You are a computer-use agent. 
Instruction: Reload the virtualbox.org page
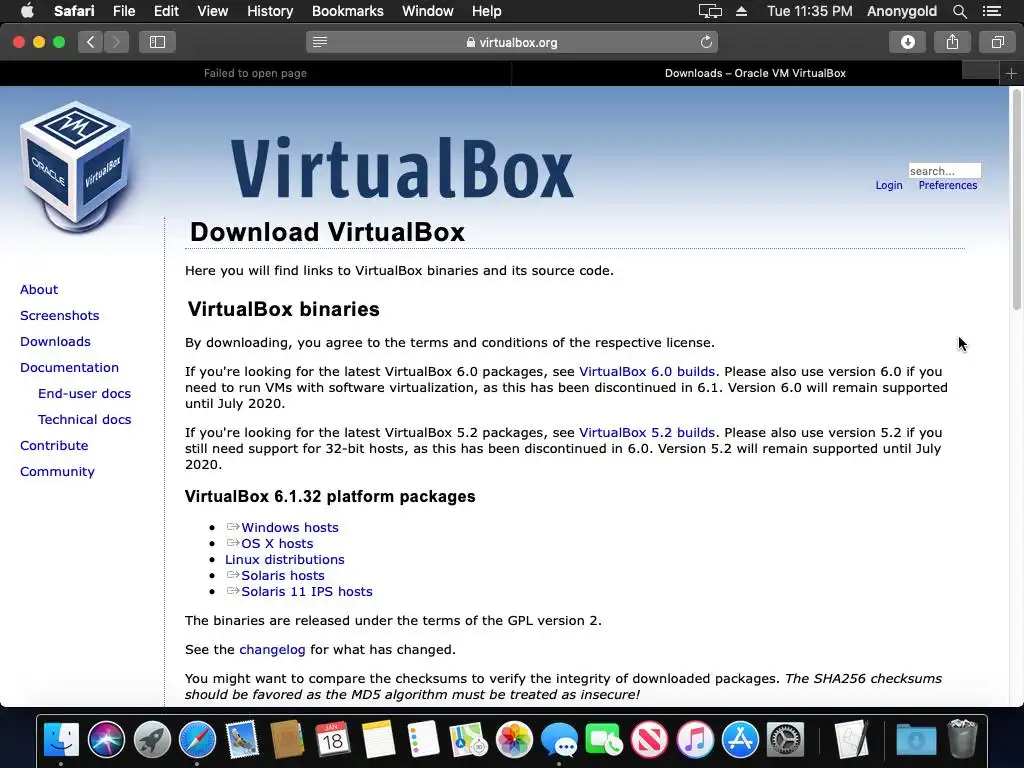[706, 42]
